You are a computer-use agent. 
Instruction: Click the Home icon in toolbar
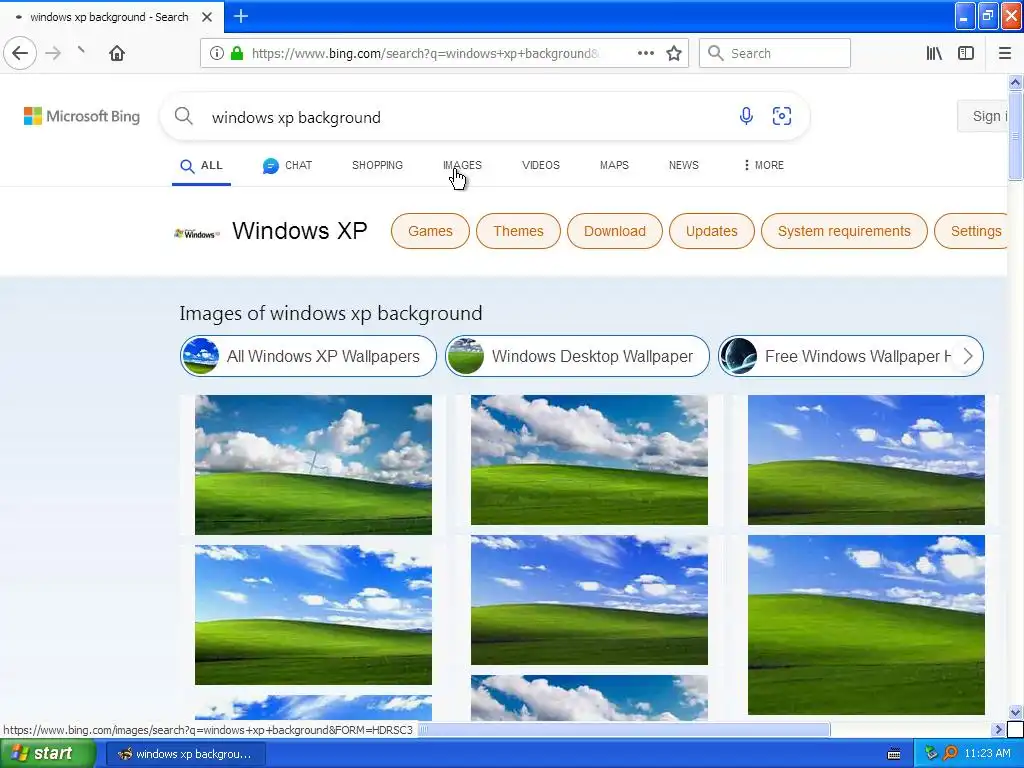(117, 53)
